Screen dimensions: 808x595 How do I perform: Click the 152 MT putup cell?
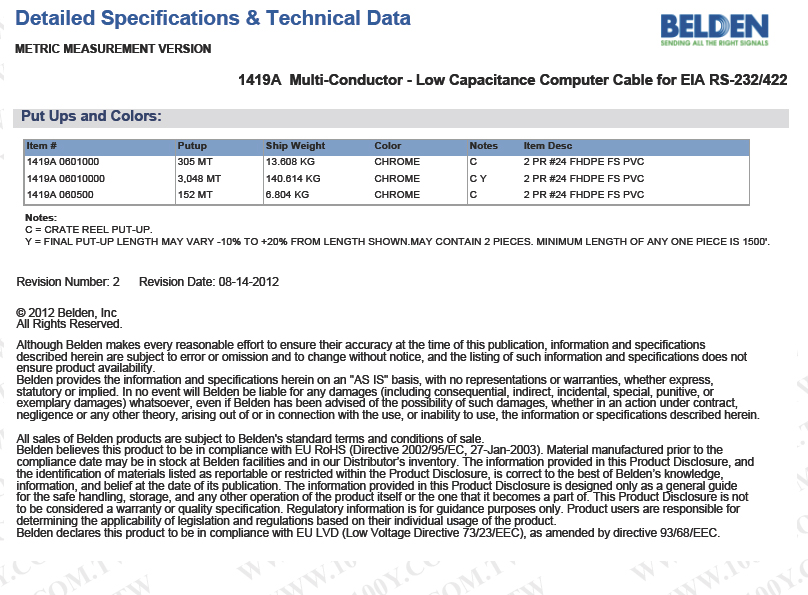pyautogui.click(x=193, y=194)
